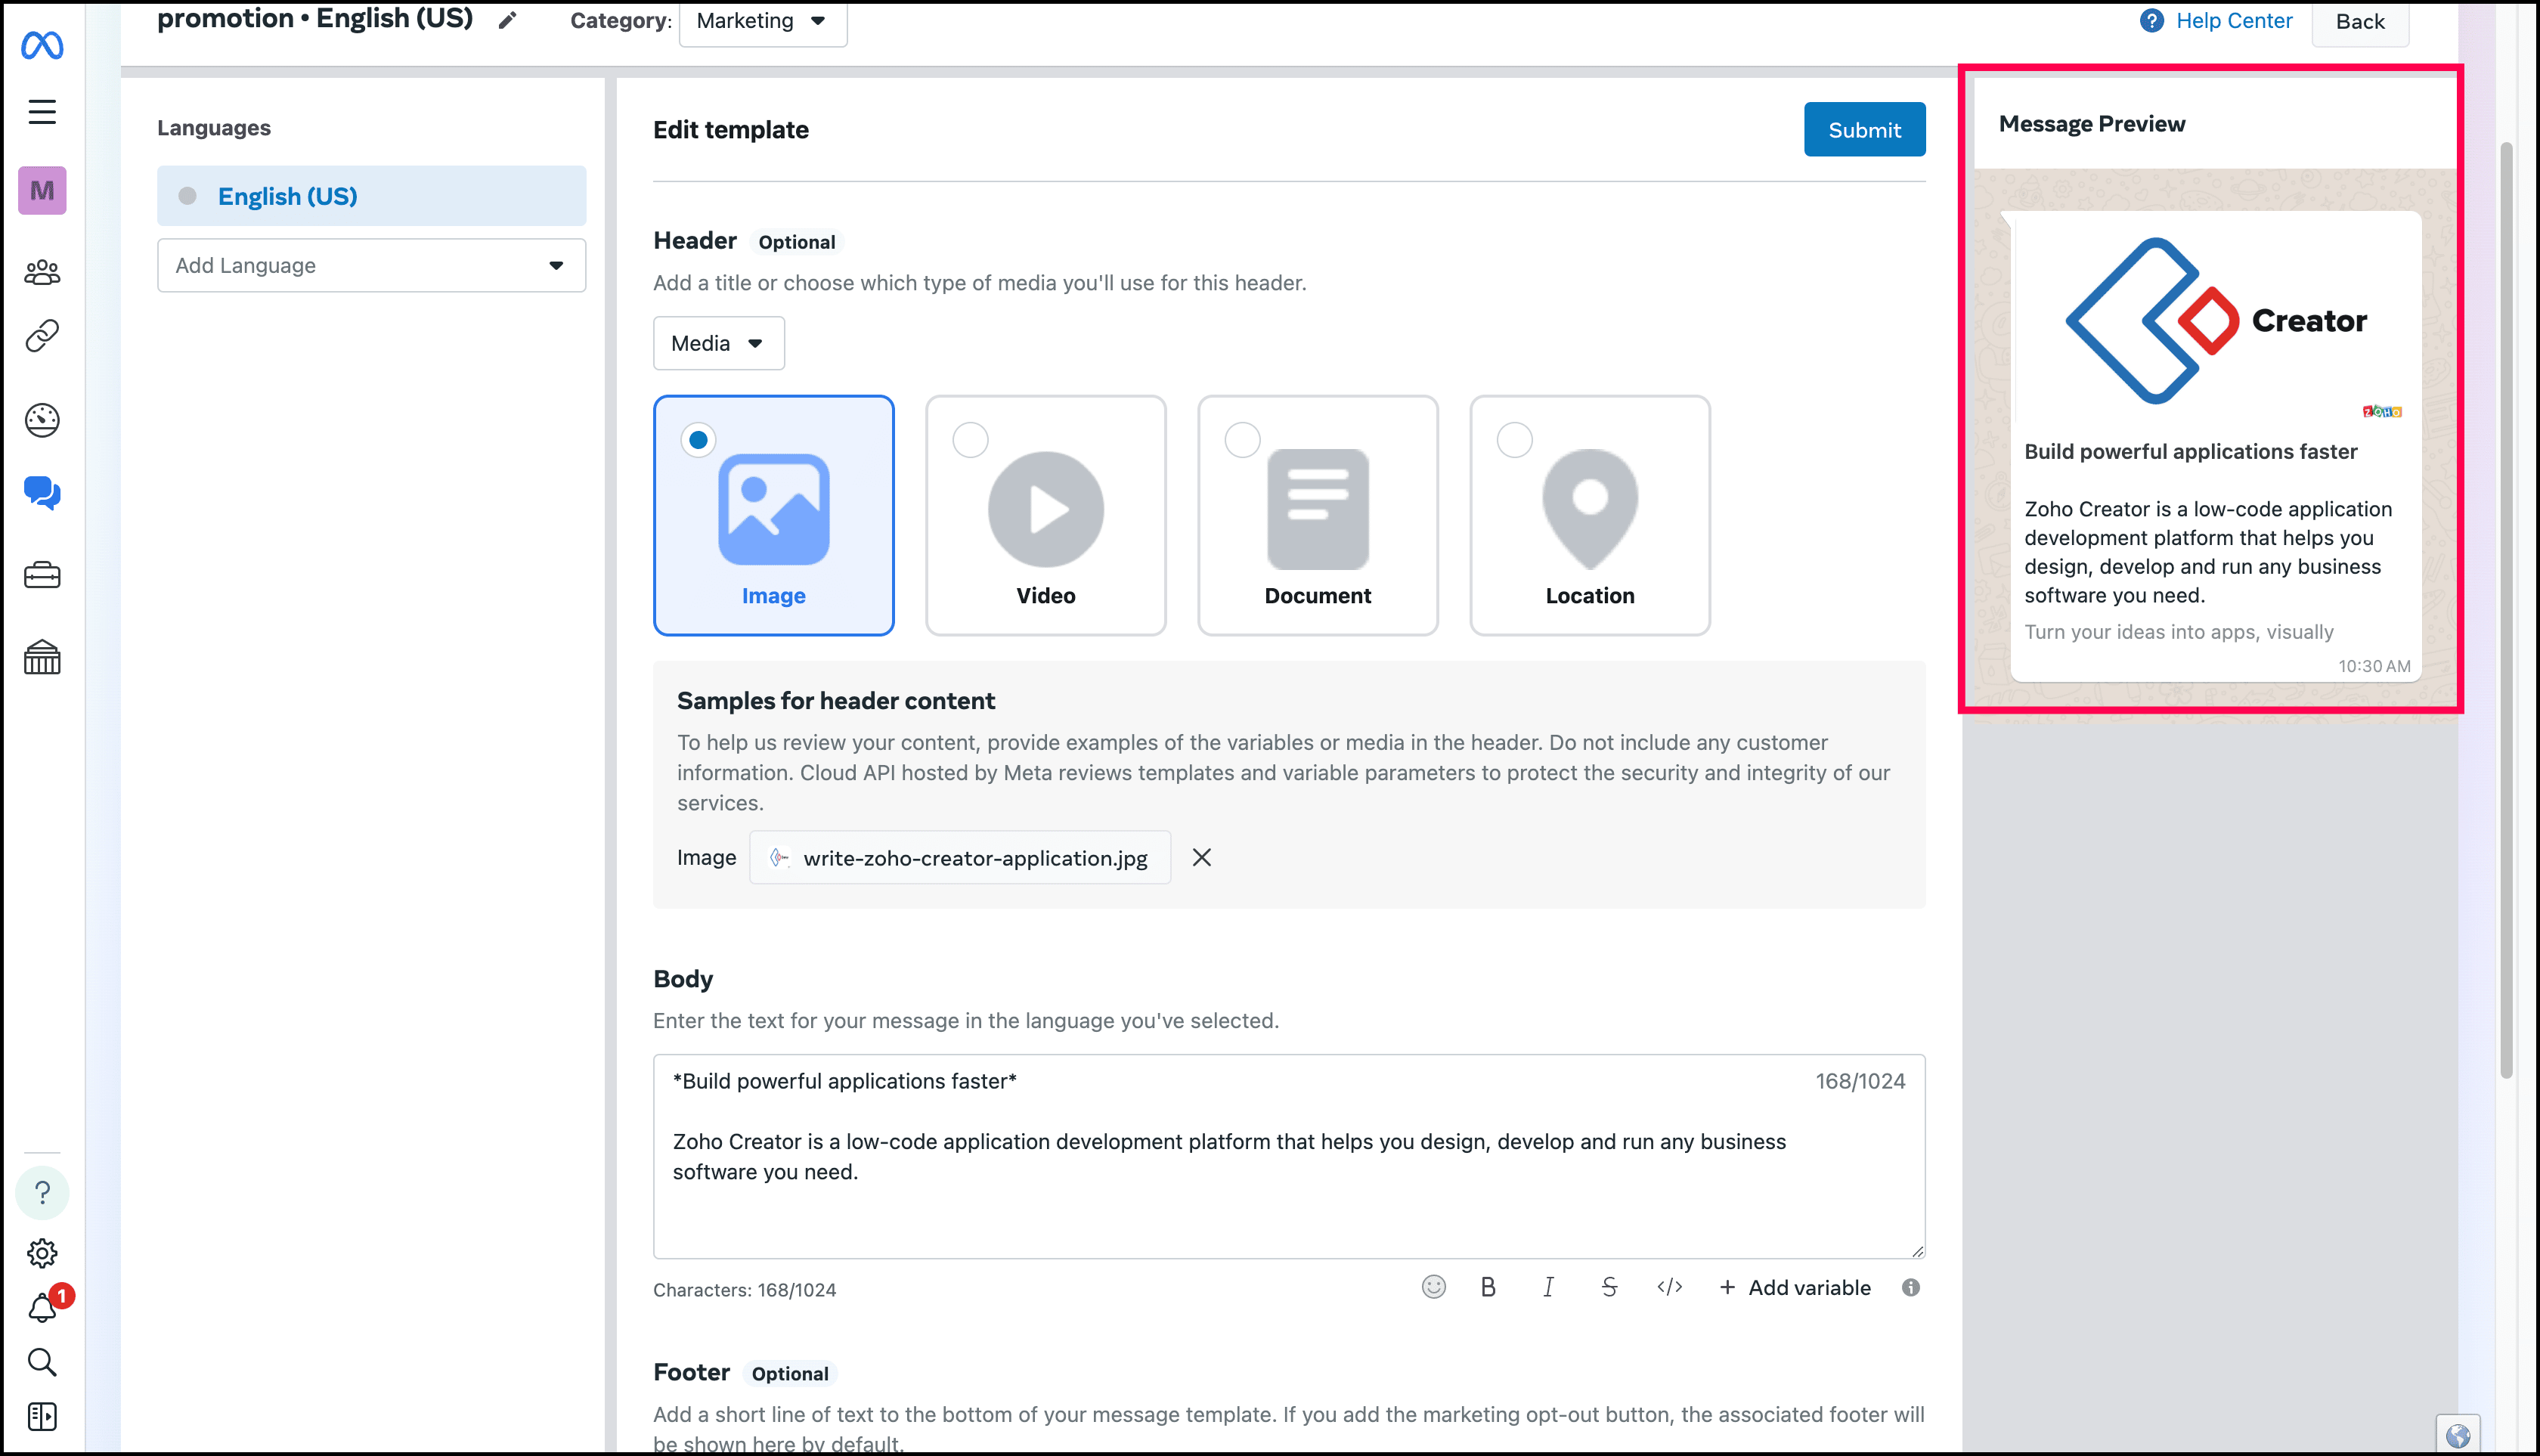2540x1456 pixels.
Task: Select the Document header radio option
Action: click(x=1242, y=440)
